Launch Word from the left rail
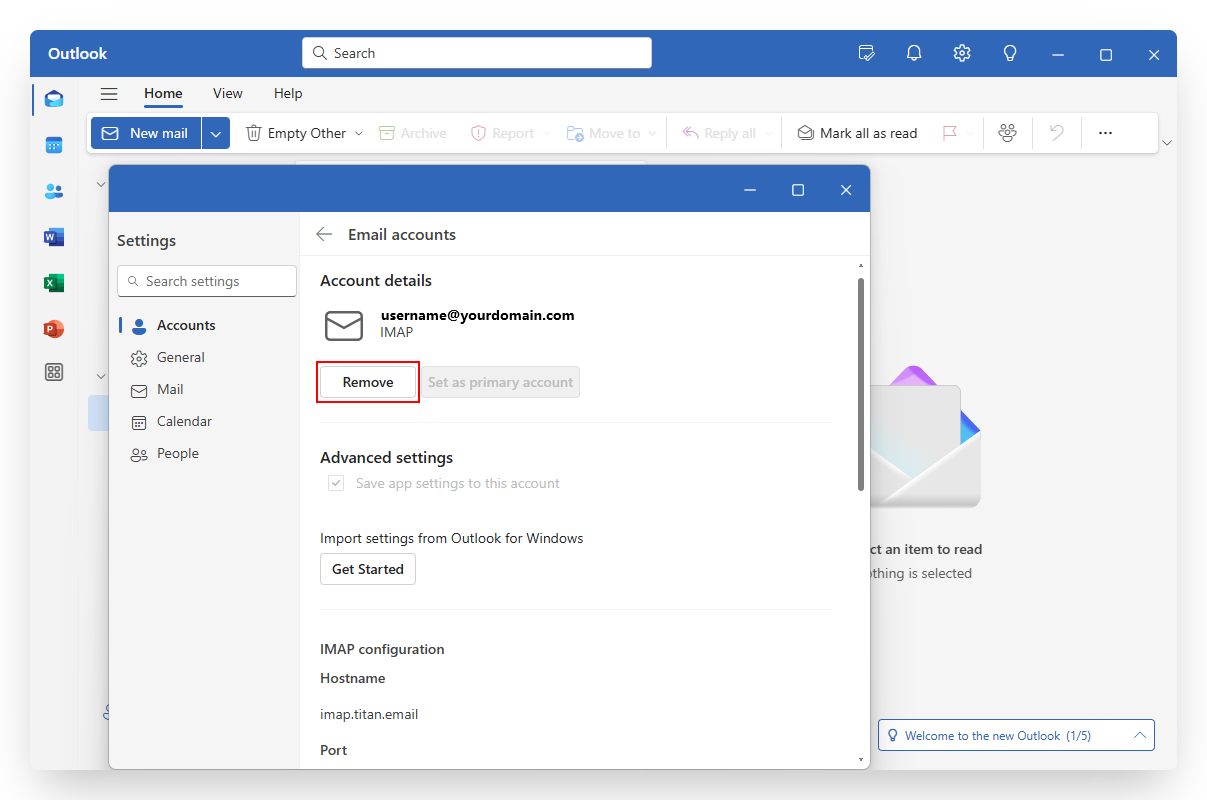 pyautogui.click(x=54, y=237)
